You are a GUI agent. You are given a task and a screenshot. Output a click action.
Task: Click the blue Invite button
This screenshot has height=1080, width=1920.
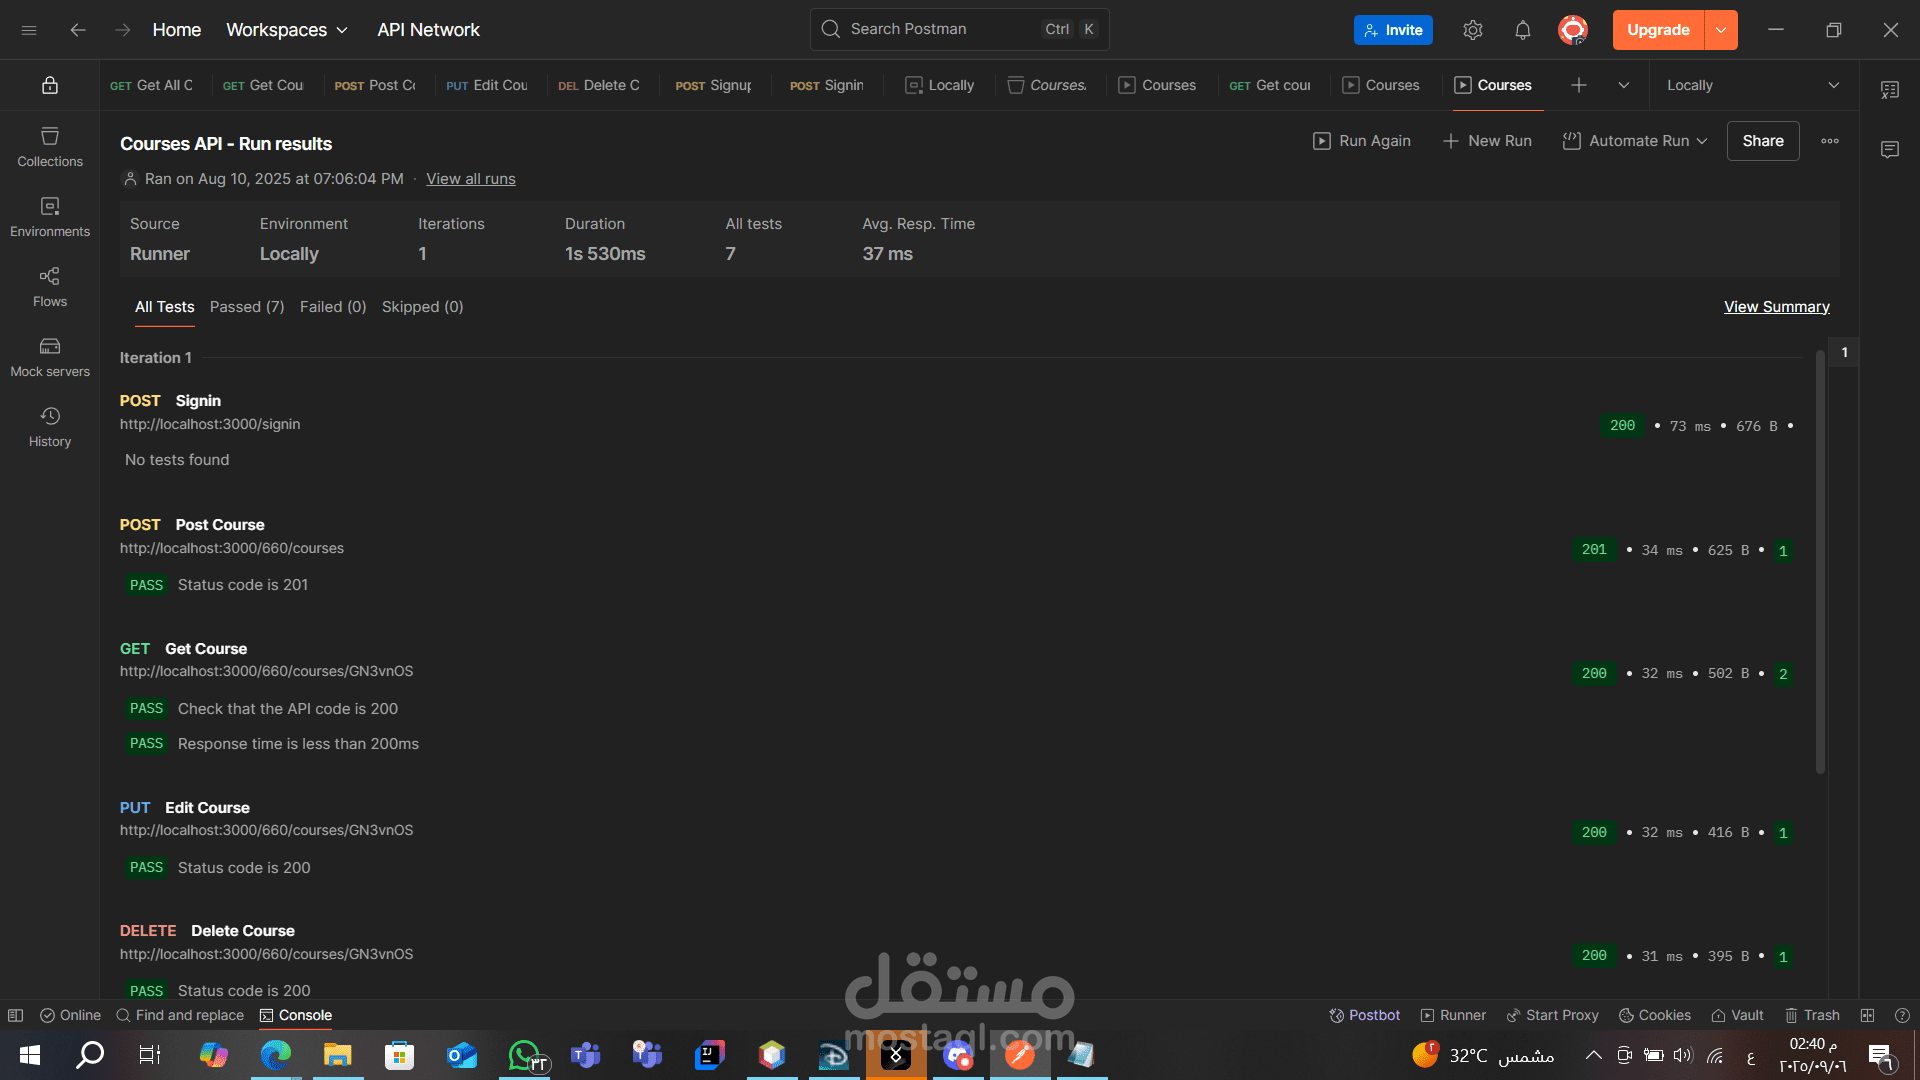(1393, 30)
